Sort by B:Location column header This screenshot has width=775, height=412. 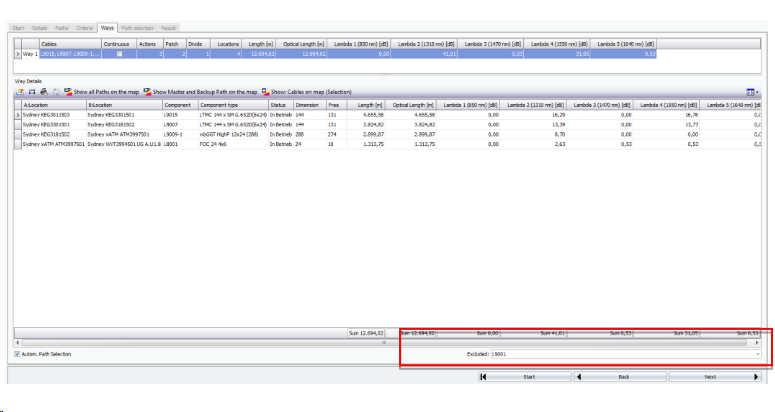[x=125, y=105]
